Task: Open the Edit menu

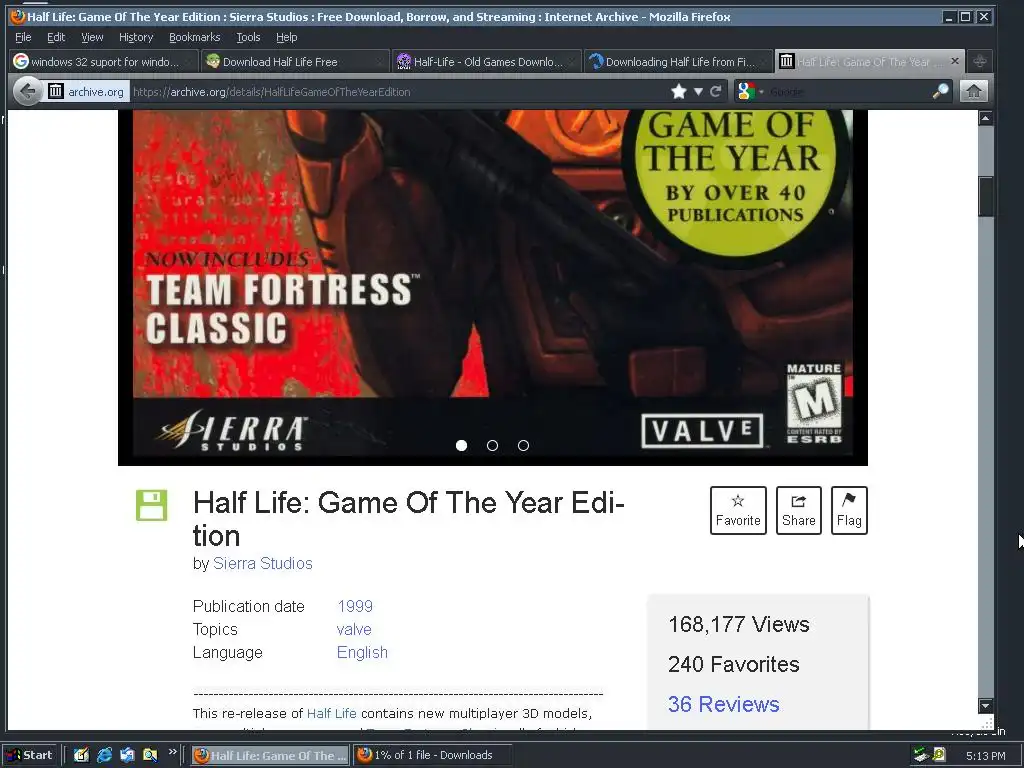Action: (56, 37)
